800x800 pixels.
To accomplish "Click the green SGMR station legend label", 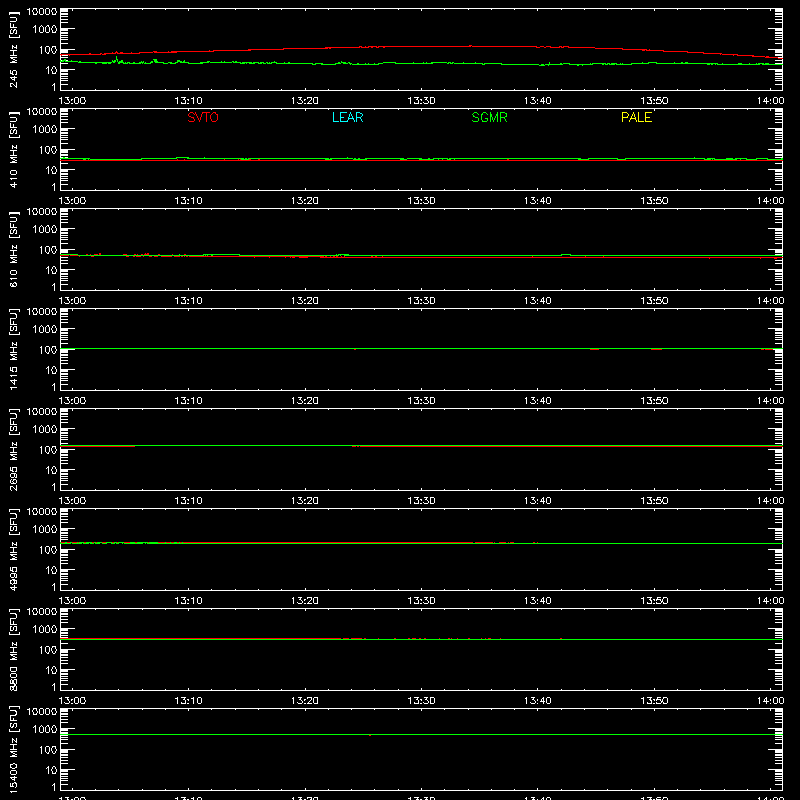I will click(x=489, y=117).
